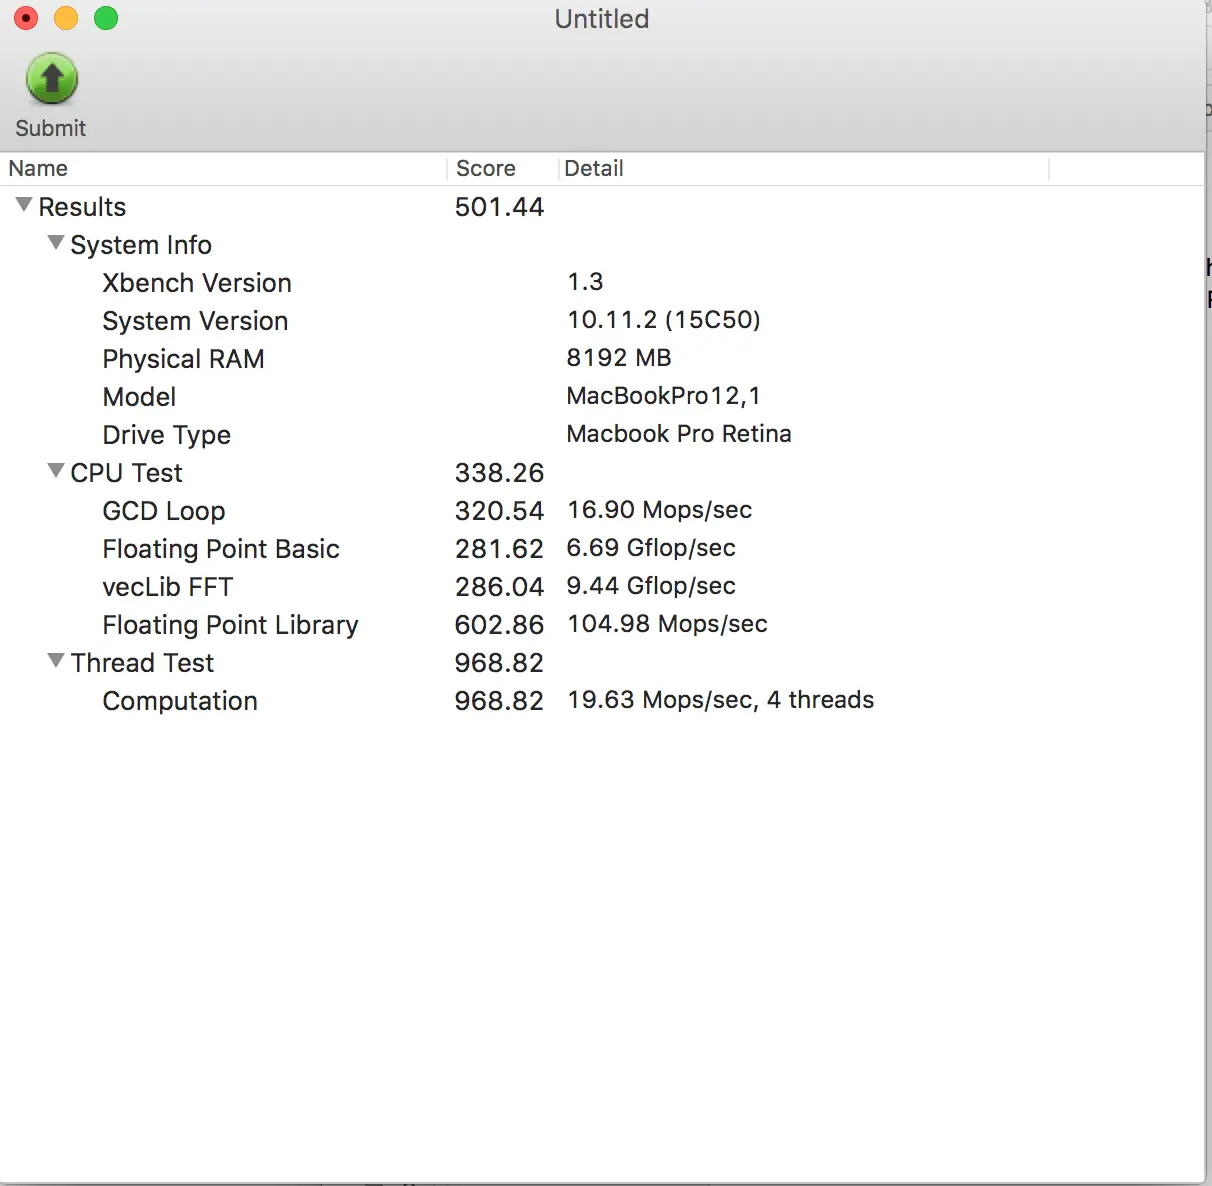The height and width of the screenshot is (1186, 1212).
Task: Select the Physical RAM row
Action: point(183,359)
